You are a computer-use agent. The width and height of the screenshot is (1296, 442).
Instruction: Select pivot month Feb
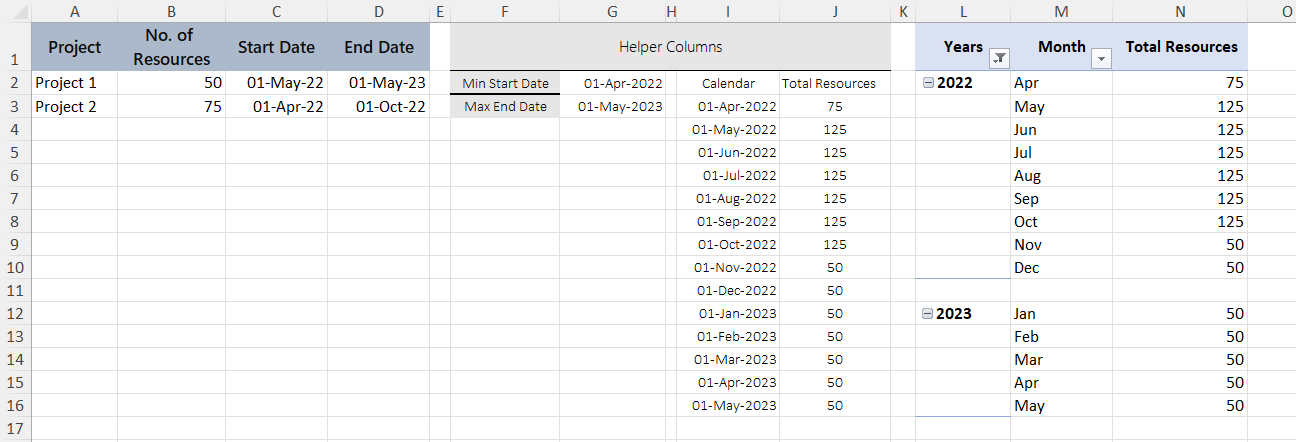coord(1062,336)
